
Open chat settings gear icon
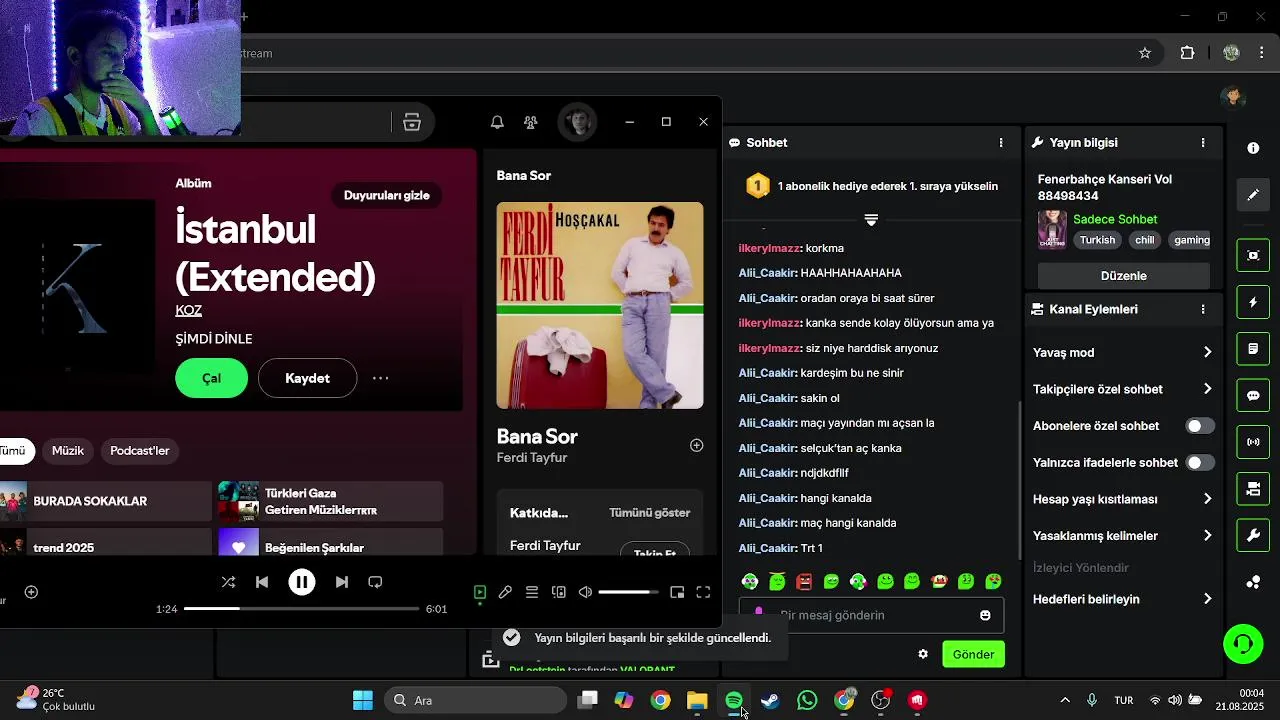pyautogui.click(x=923, y=654)
